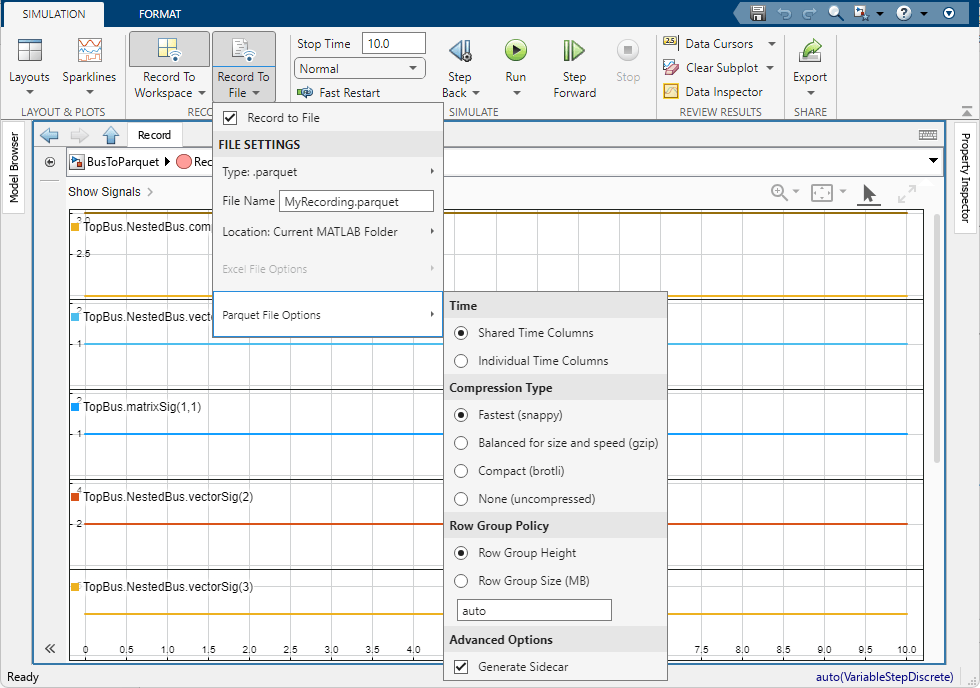Click the Save icon in title bar
Viewport: 980px width, 688px height.
tap(758, 13)
